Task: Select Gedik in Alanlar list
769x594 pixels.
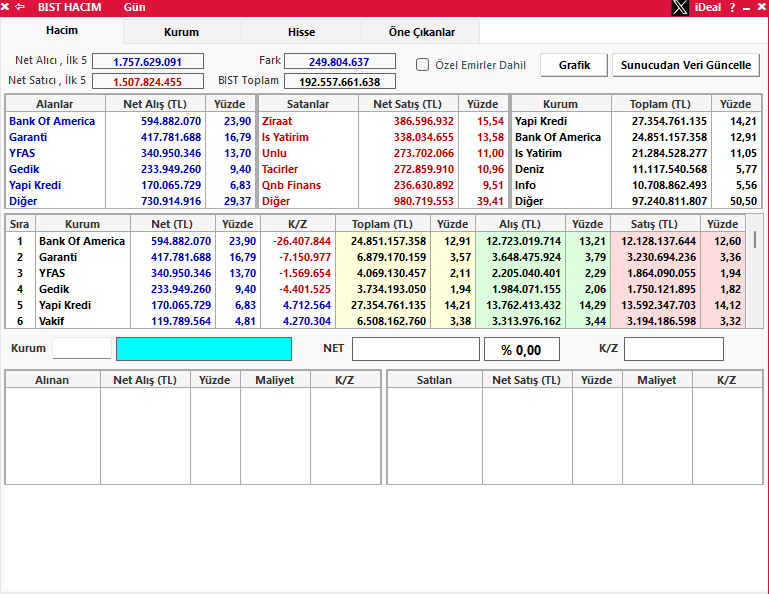Action: point(24,169)
